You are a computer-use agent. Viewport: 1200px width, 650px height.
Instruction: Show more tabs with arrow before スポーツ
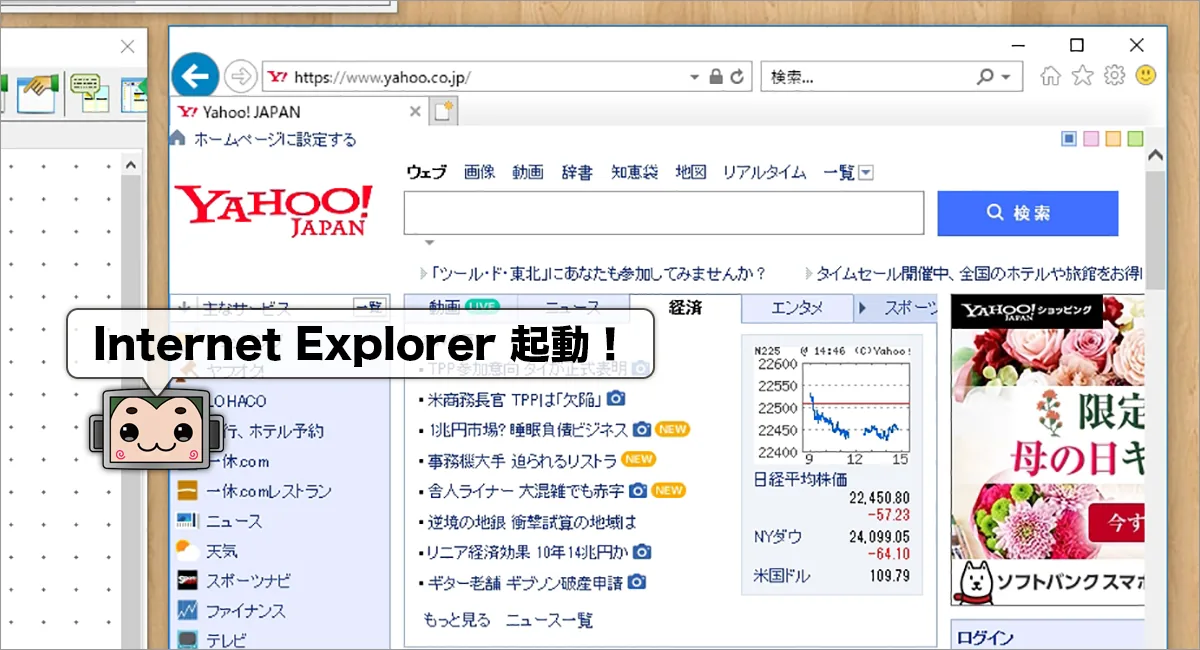(863, 308)
